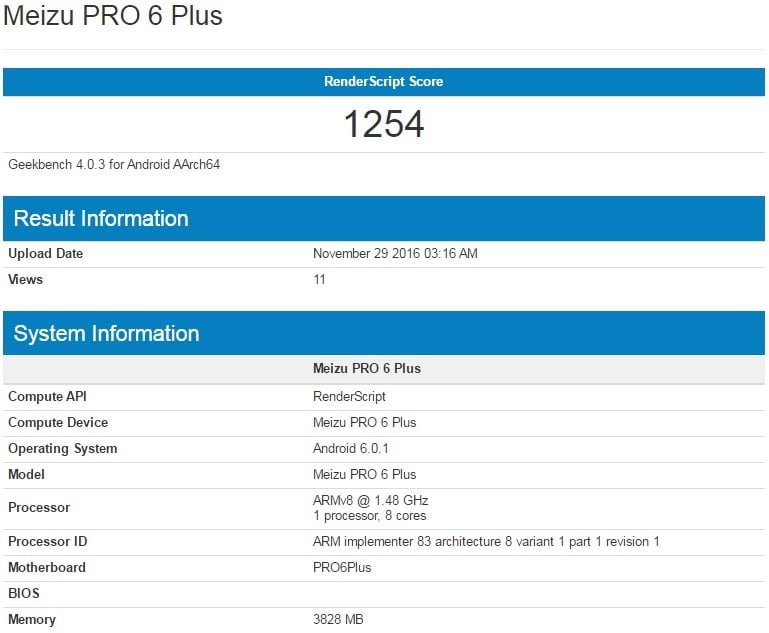The width and height of the screenshot is (769, 633).
Task: Select the ARMv8 @ 1.48 GHz text
Action: 370,500
